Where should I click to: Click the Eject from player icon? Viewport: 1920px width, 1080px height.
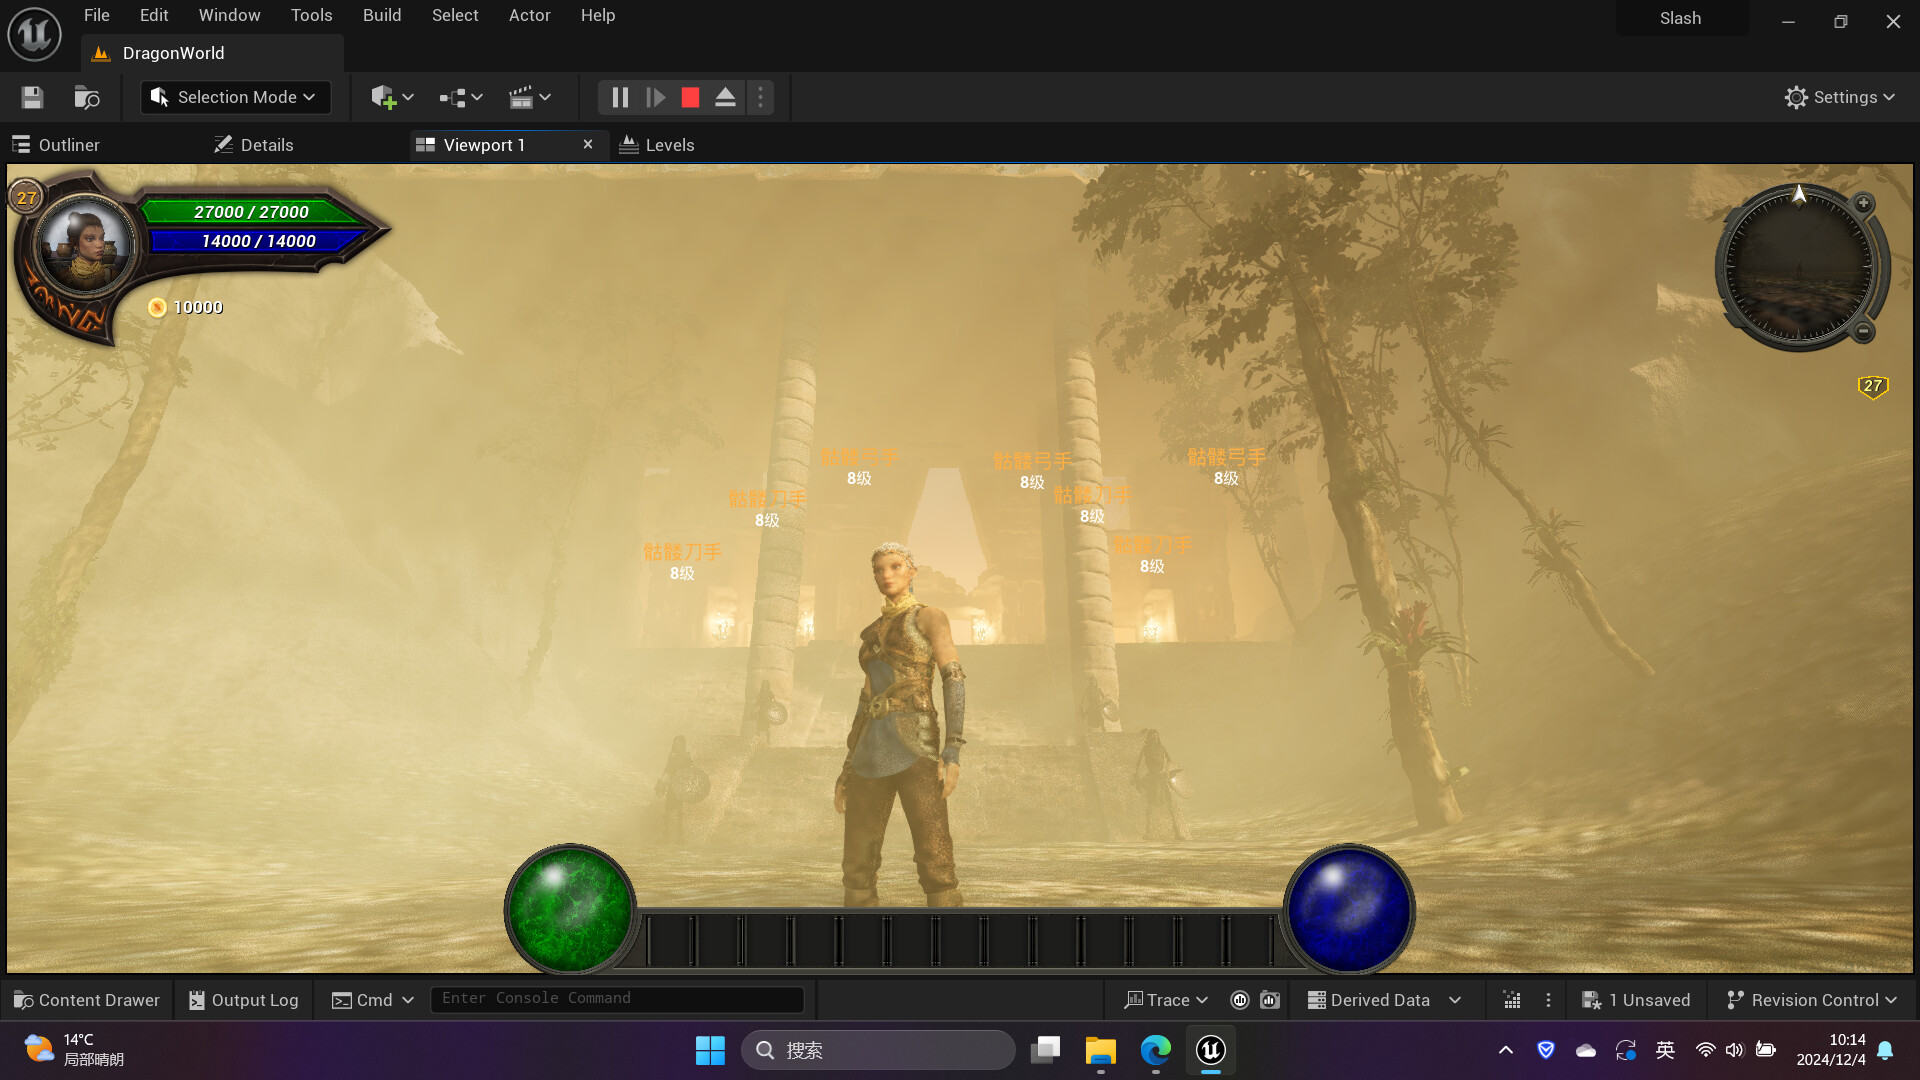725,97
